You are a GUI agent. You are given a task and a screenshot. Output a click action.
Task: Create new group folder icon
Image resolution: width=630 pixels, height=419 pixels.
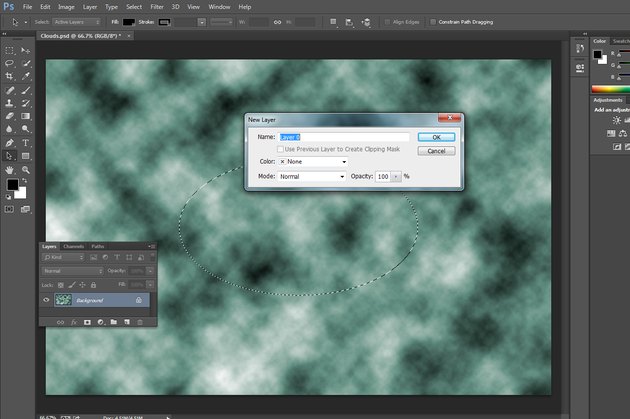tap(114, 322)
